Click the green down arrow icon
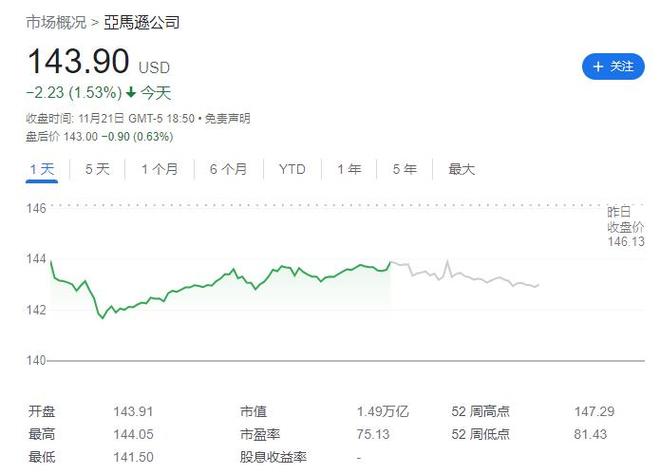The image size is (660, 474). point(130,93)
